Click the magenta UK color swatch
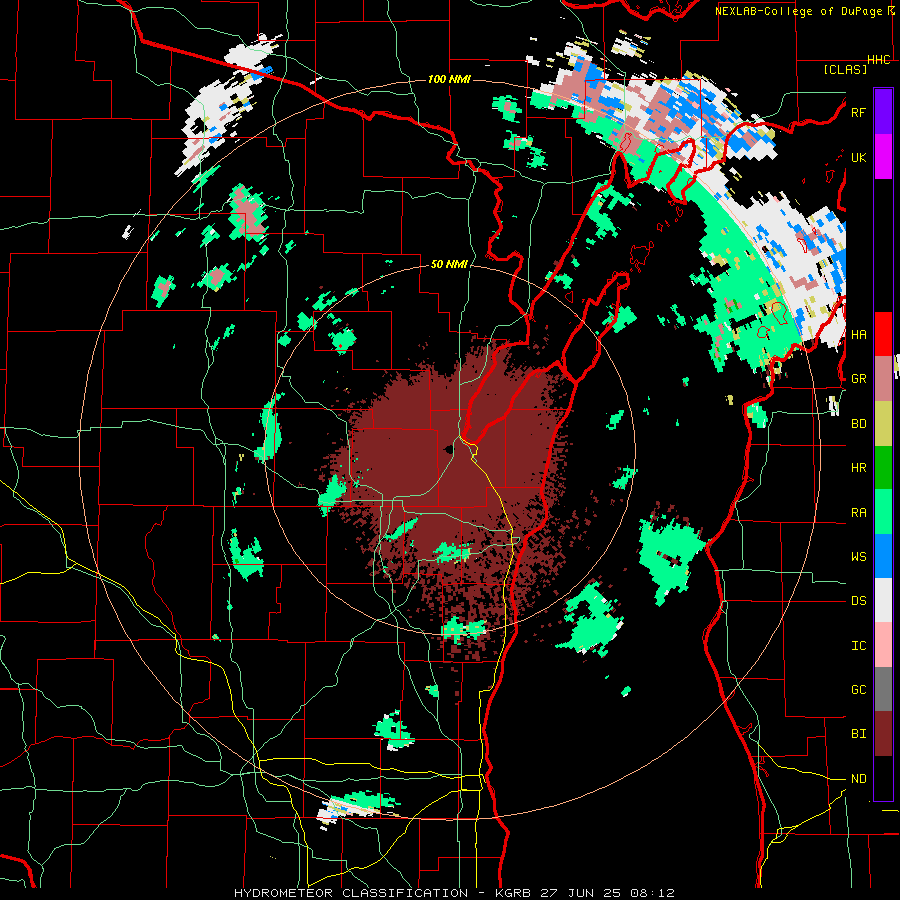The height and width of the screenshot is (900, 900). click(883, 156)
